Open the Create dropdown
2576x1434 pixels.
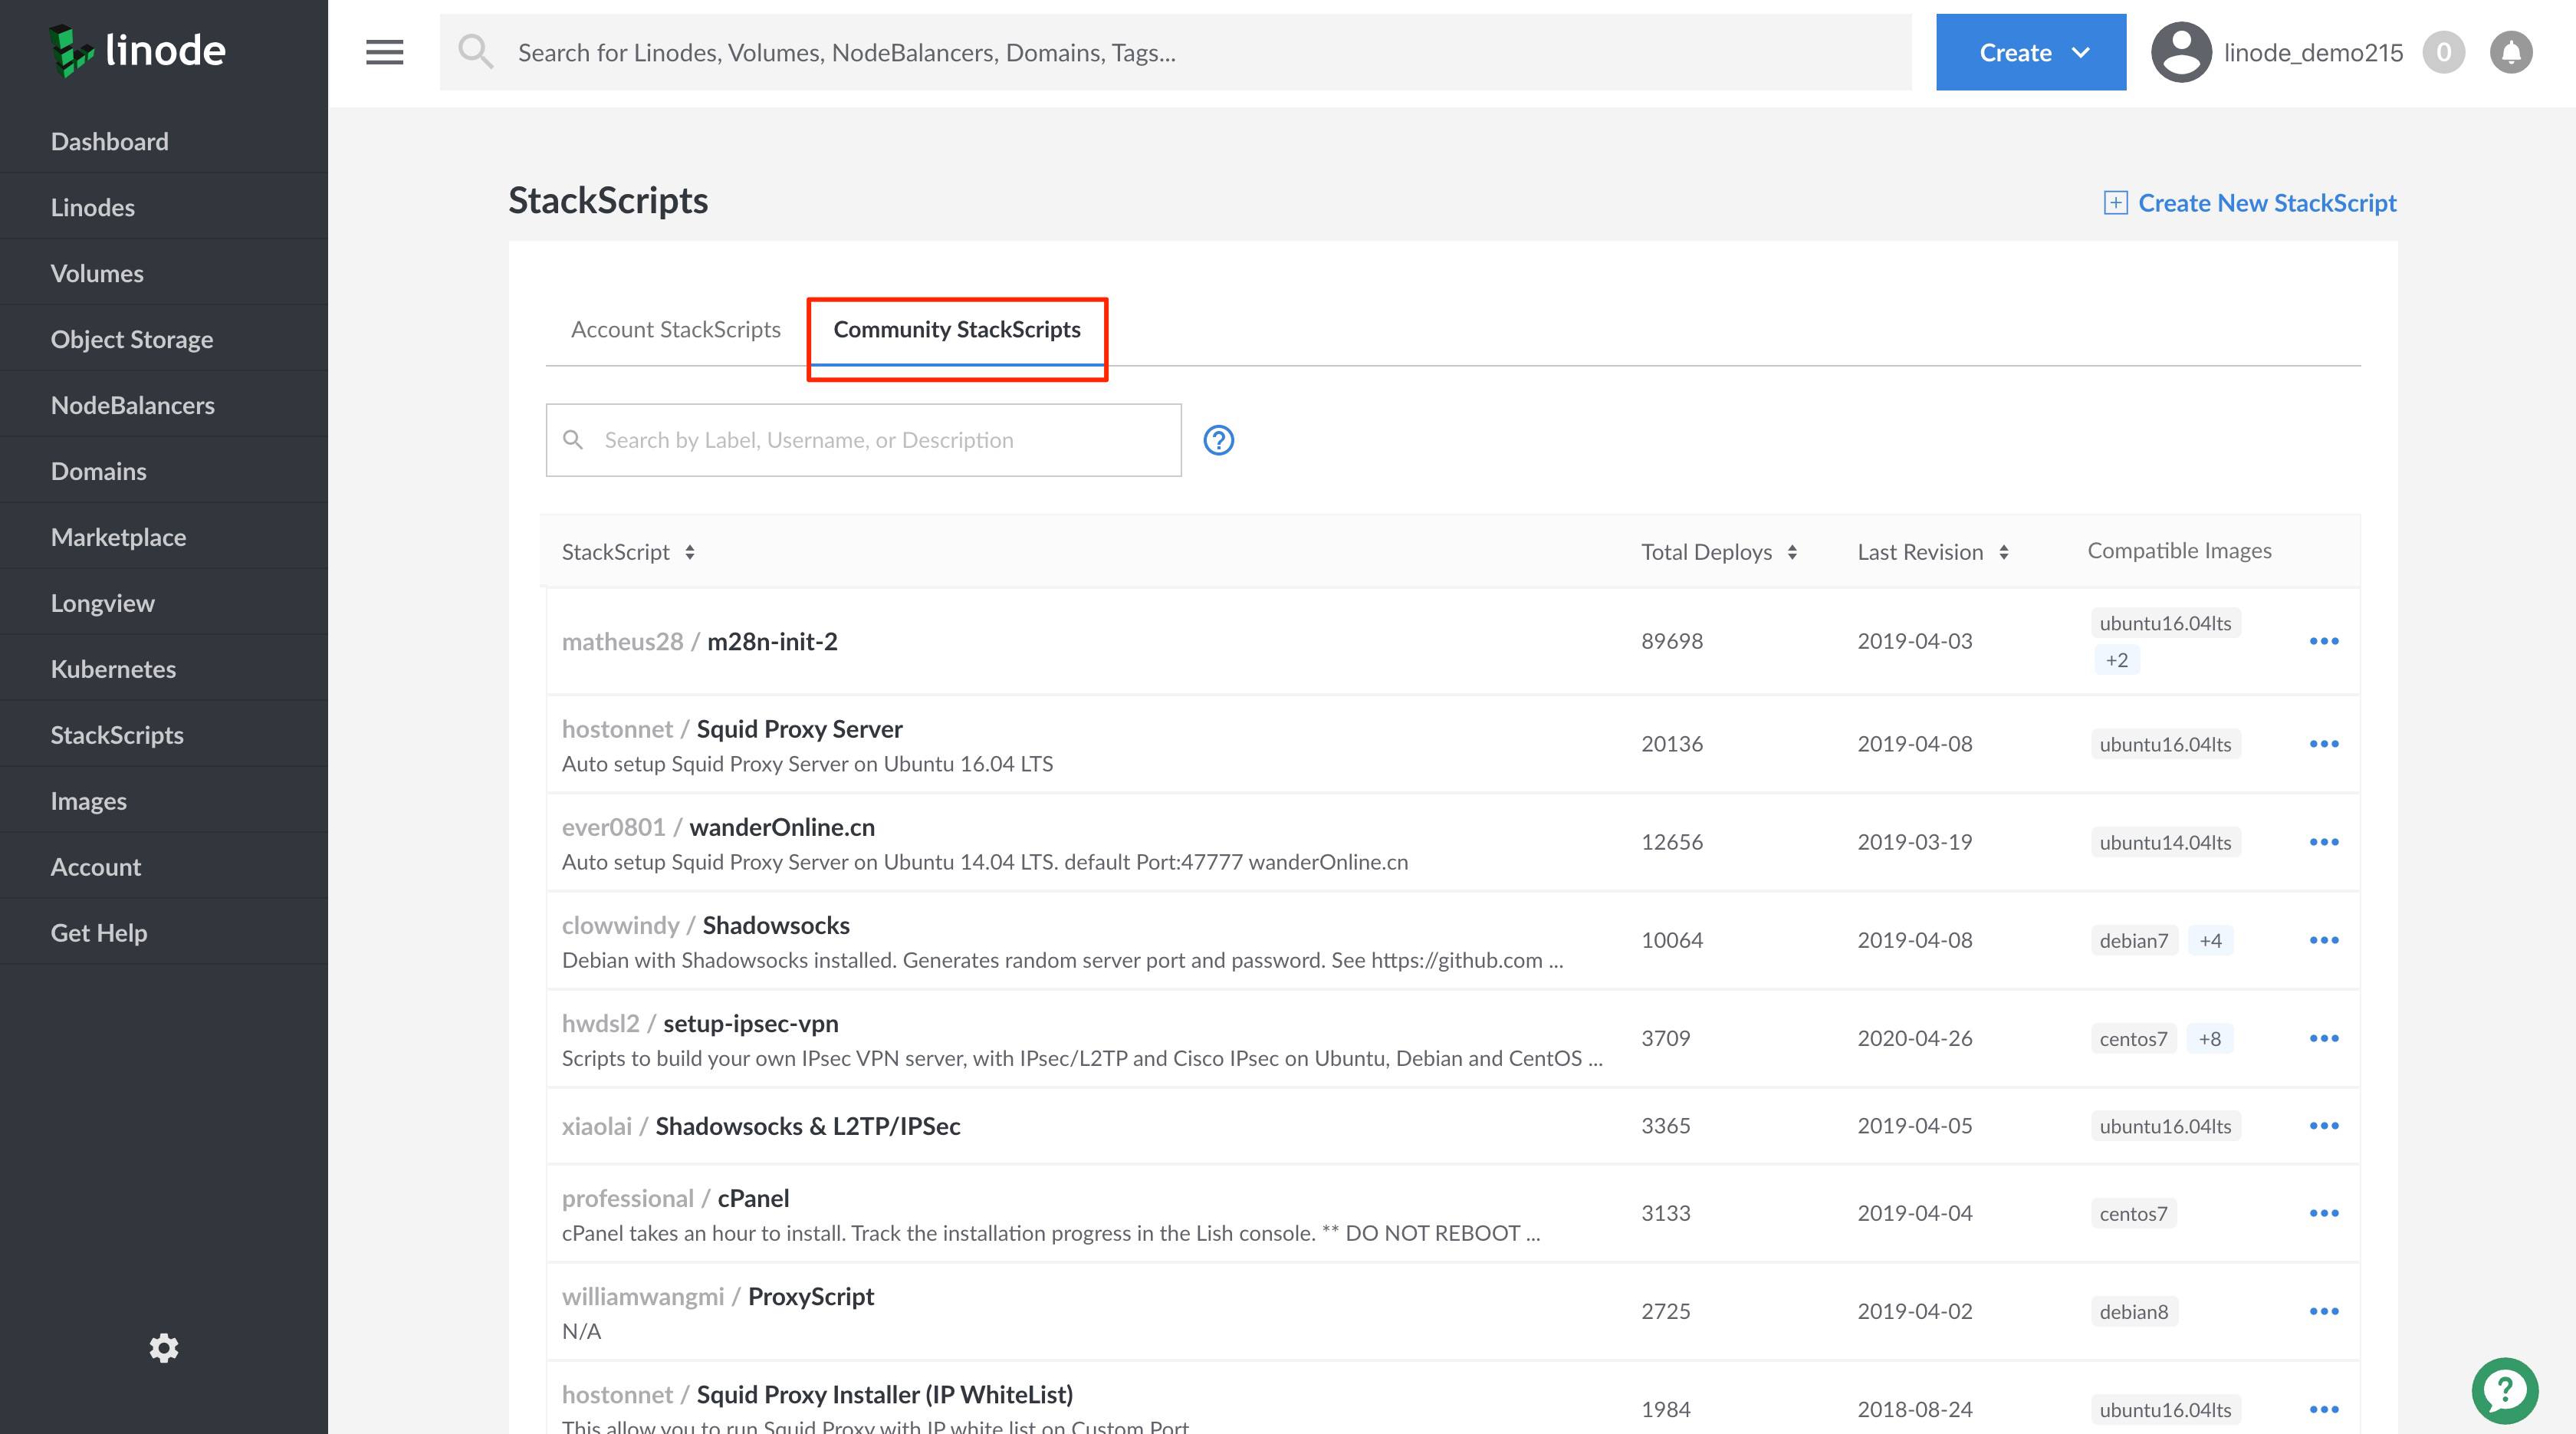pyautogui.click(x=2029, y=52)
